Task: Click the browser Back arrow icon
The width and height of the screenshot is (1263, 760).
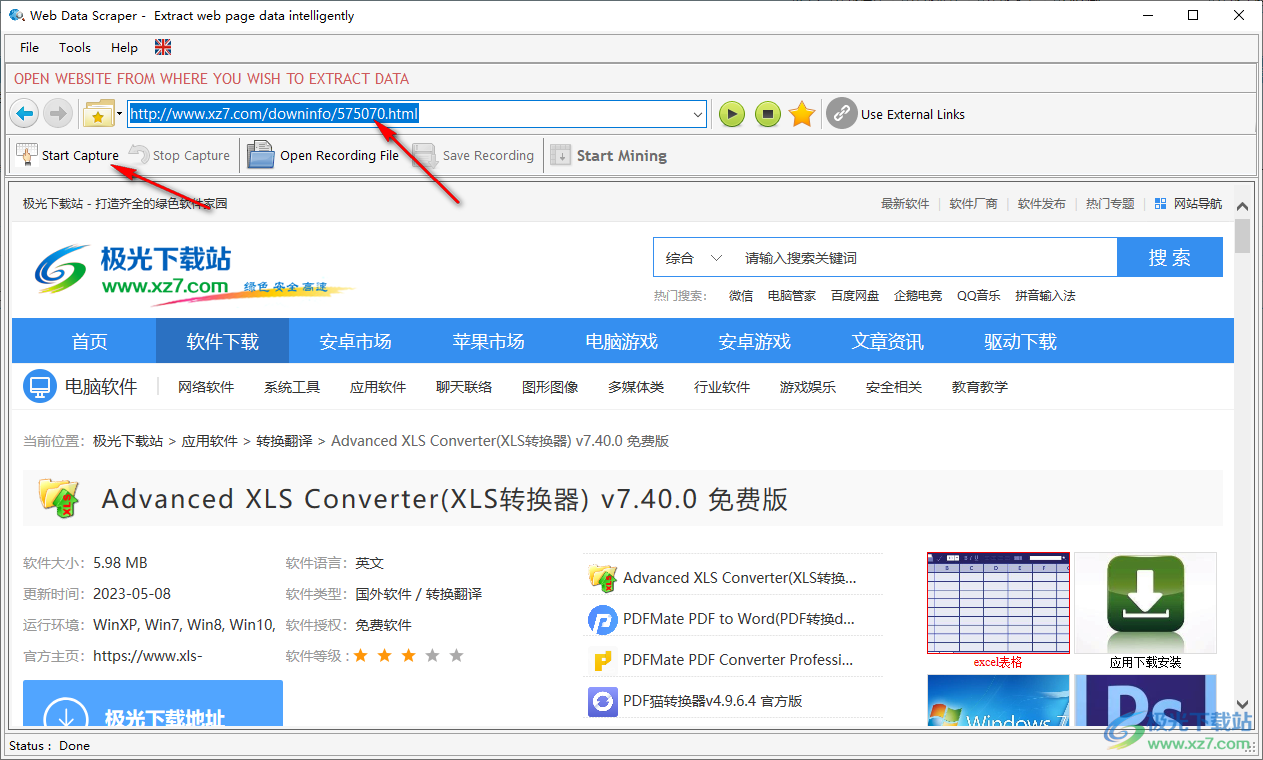Action: tap(25, 114)
